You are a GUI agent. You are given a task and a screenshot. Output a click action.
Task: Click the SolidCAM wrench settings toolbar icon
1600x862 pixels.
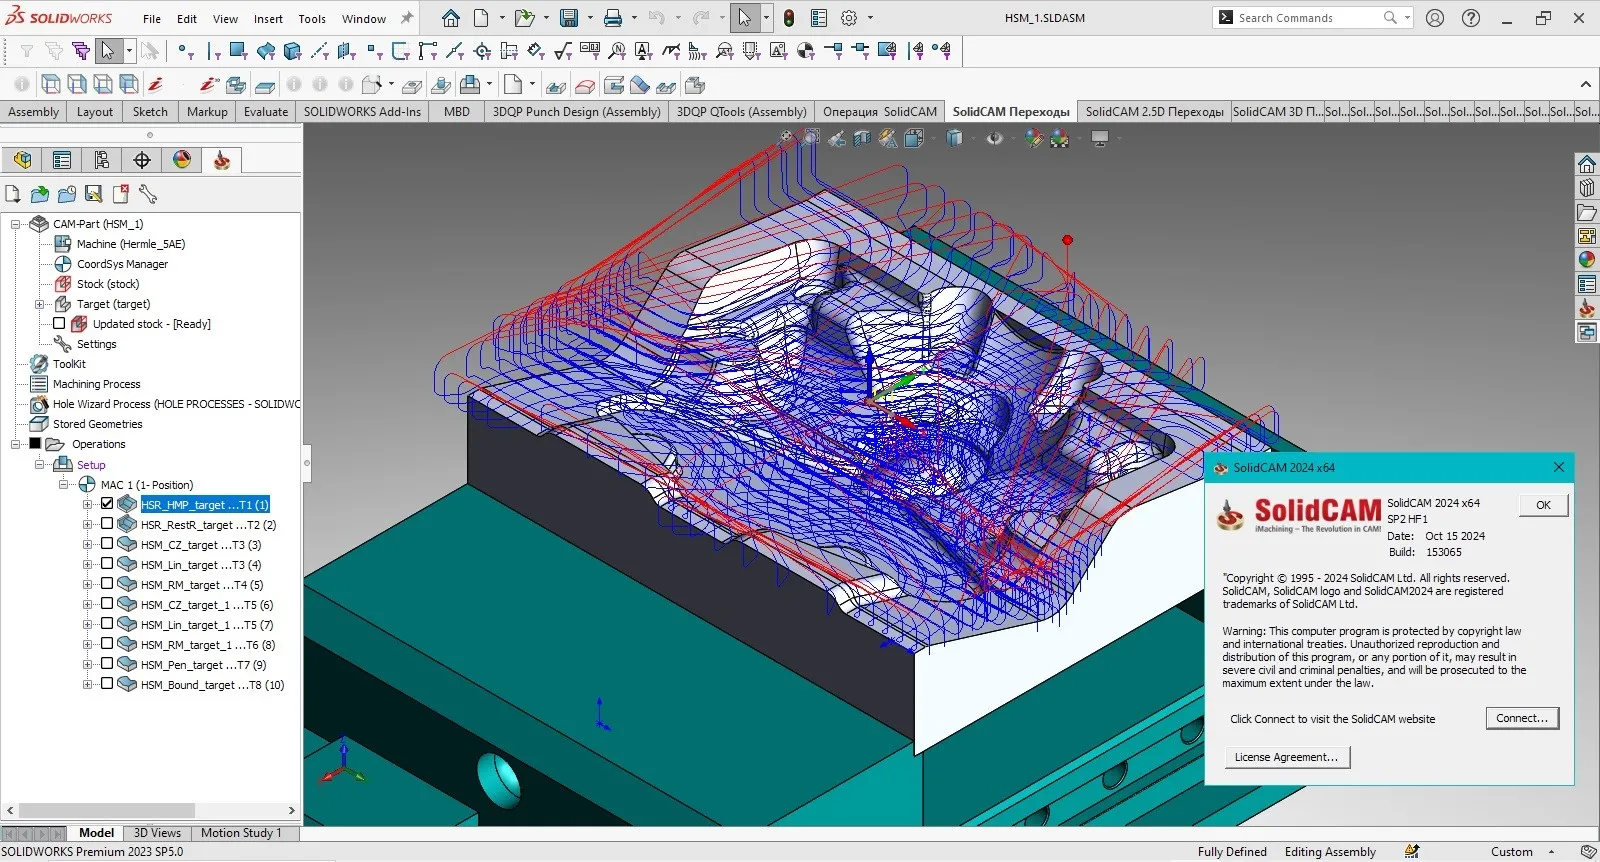point(148,194)
